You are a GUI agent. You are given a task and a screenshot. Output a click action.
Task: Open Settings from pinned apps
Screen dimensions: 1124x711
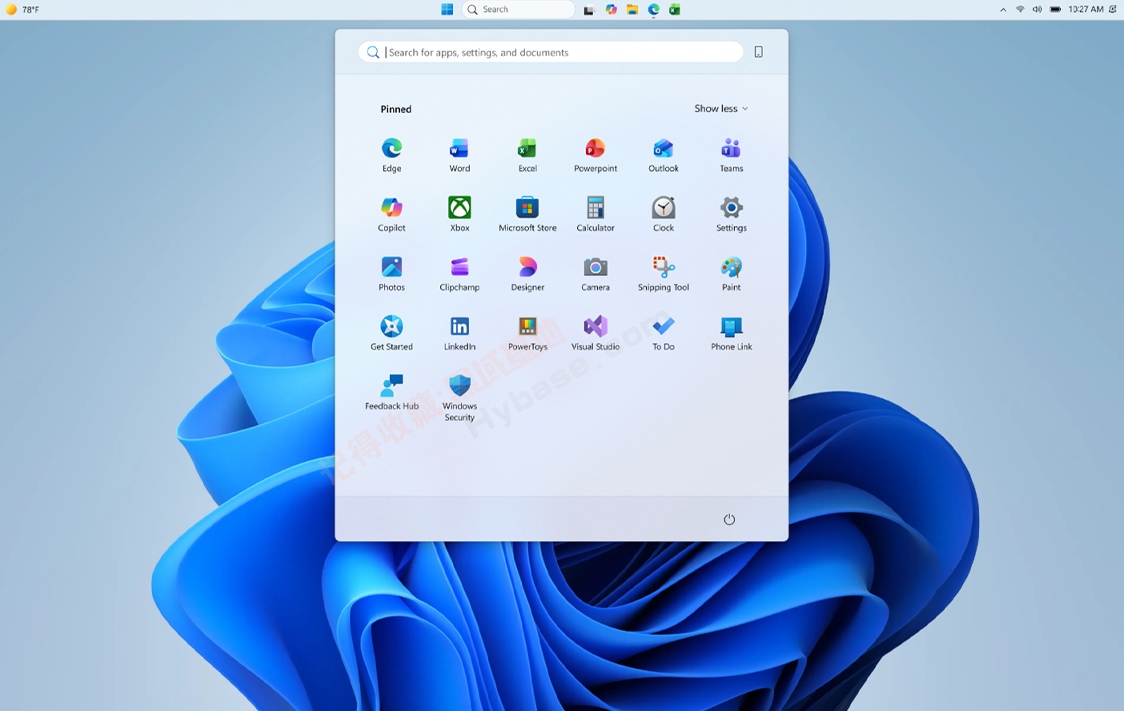[731, 214]
